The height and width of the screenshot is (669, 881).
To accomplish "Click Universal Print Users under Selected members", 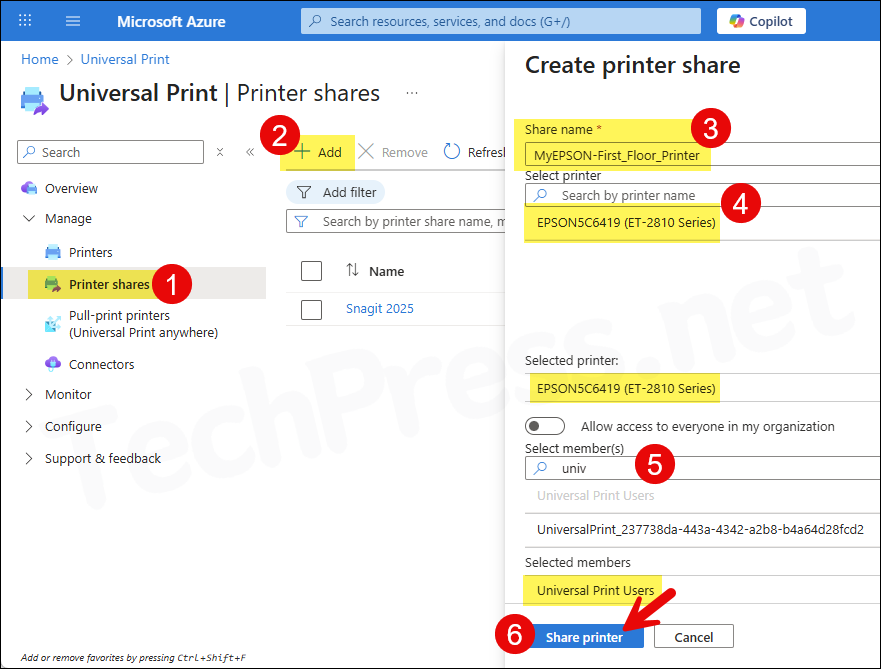I will tap(596, 590).
